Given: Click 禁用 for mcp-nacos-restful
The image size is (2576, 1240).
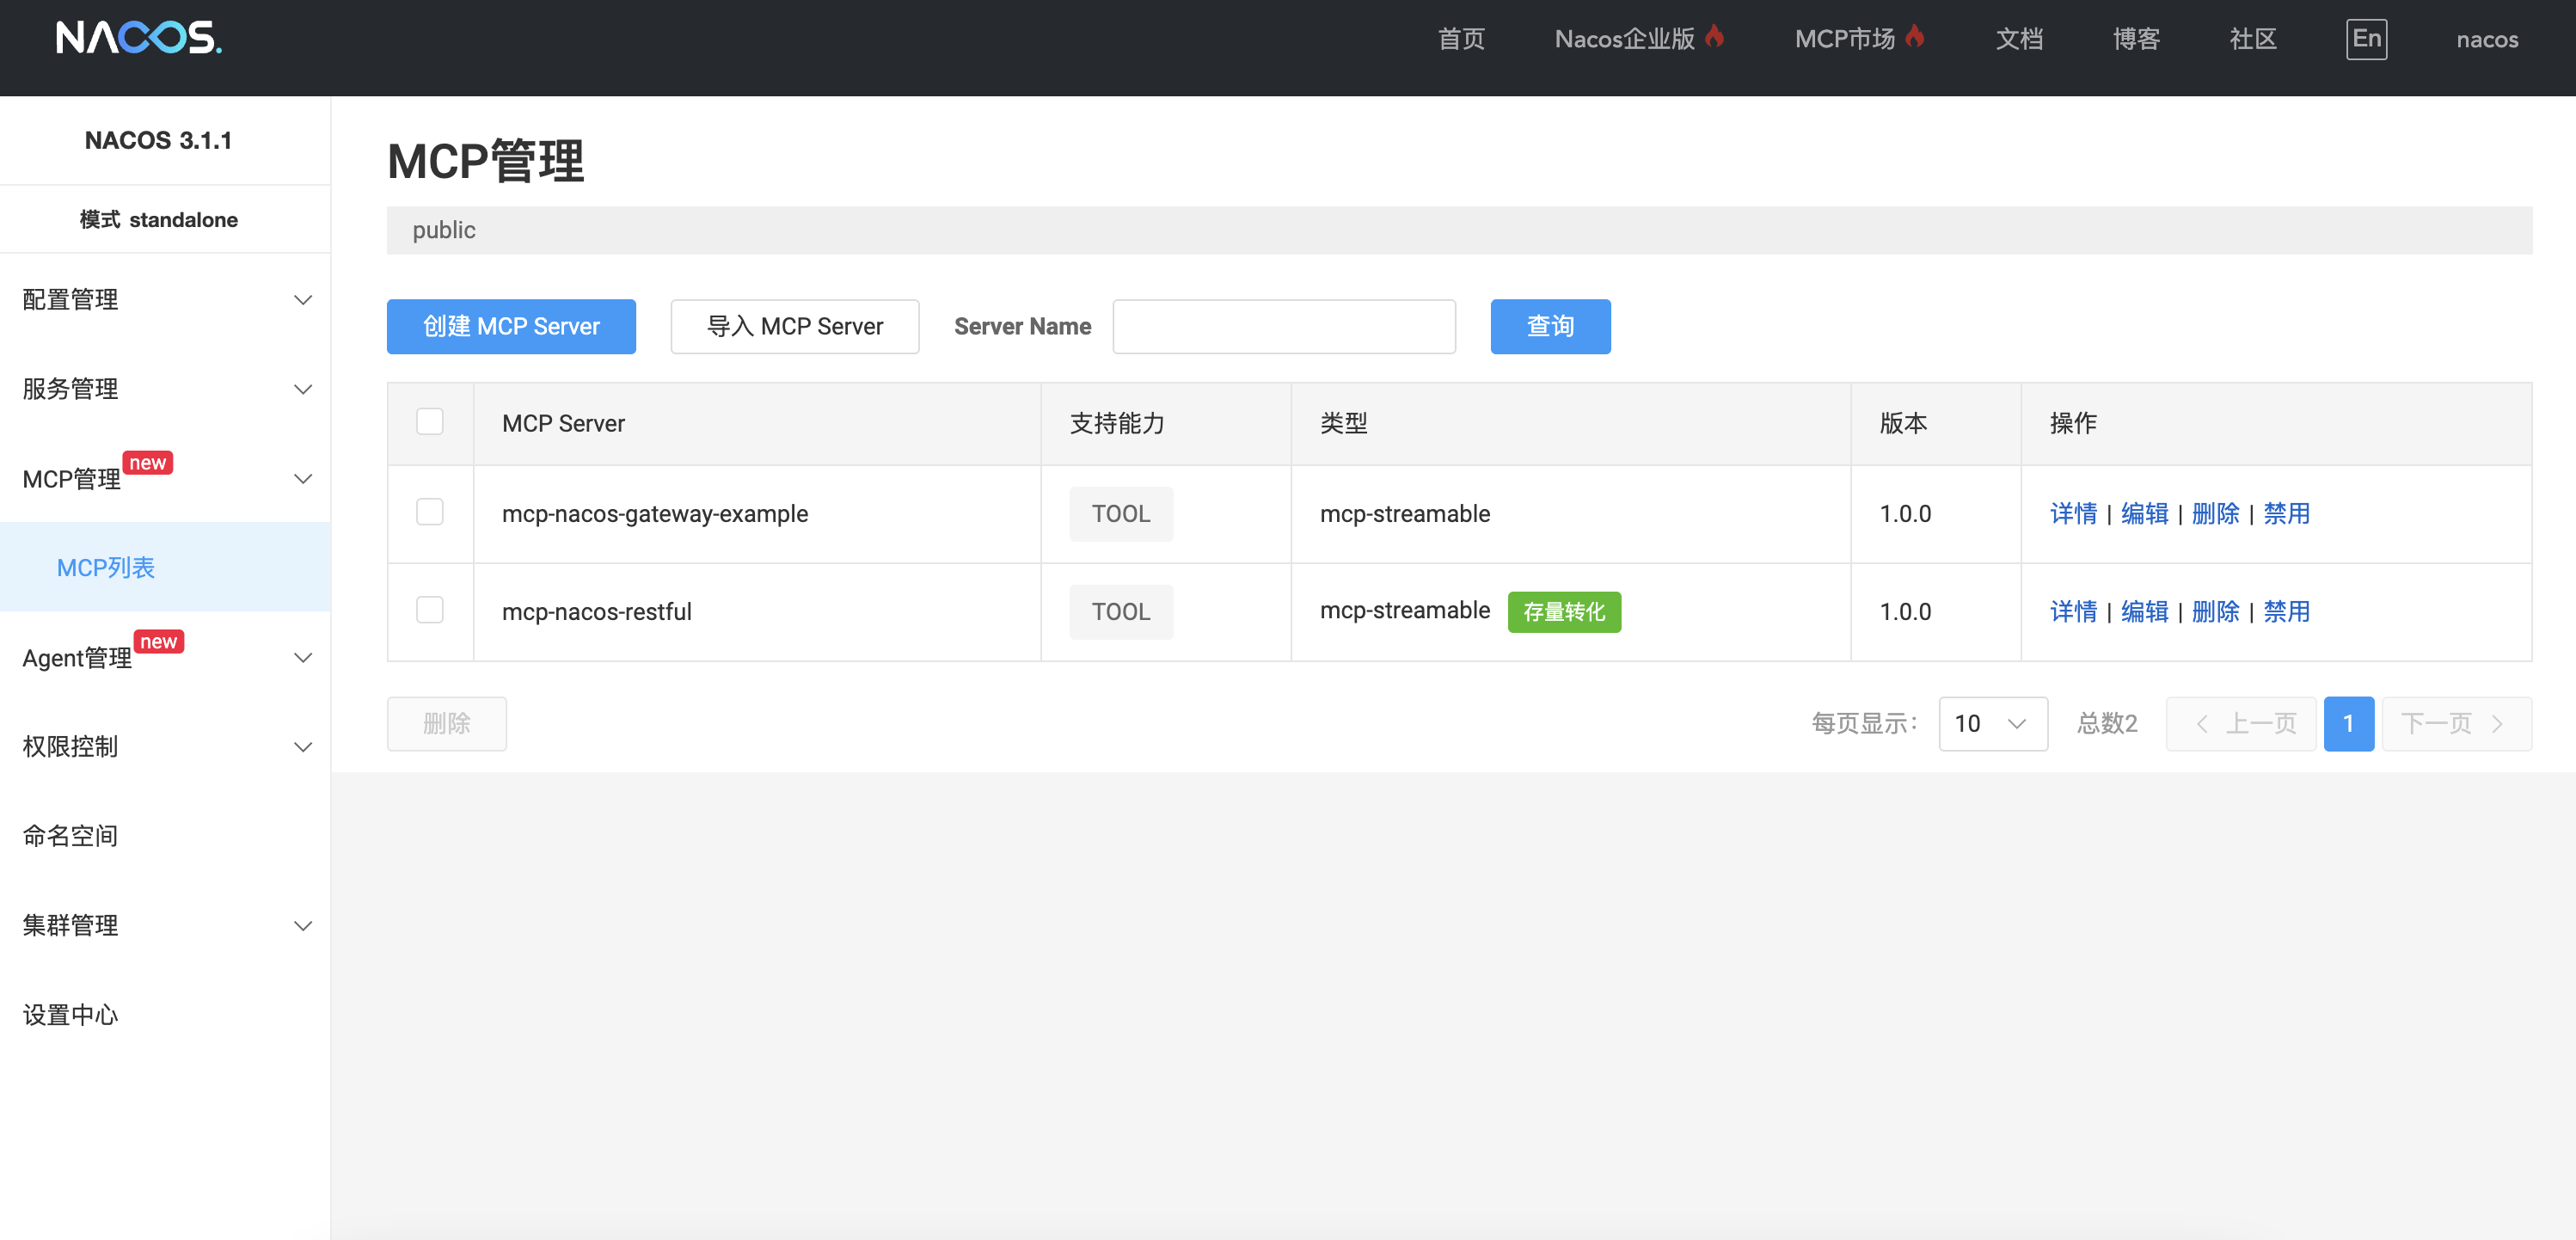Looking at the screenshot, I should (x=2286, y=611).
